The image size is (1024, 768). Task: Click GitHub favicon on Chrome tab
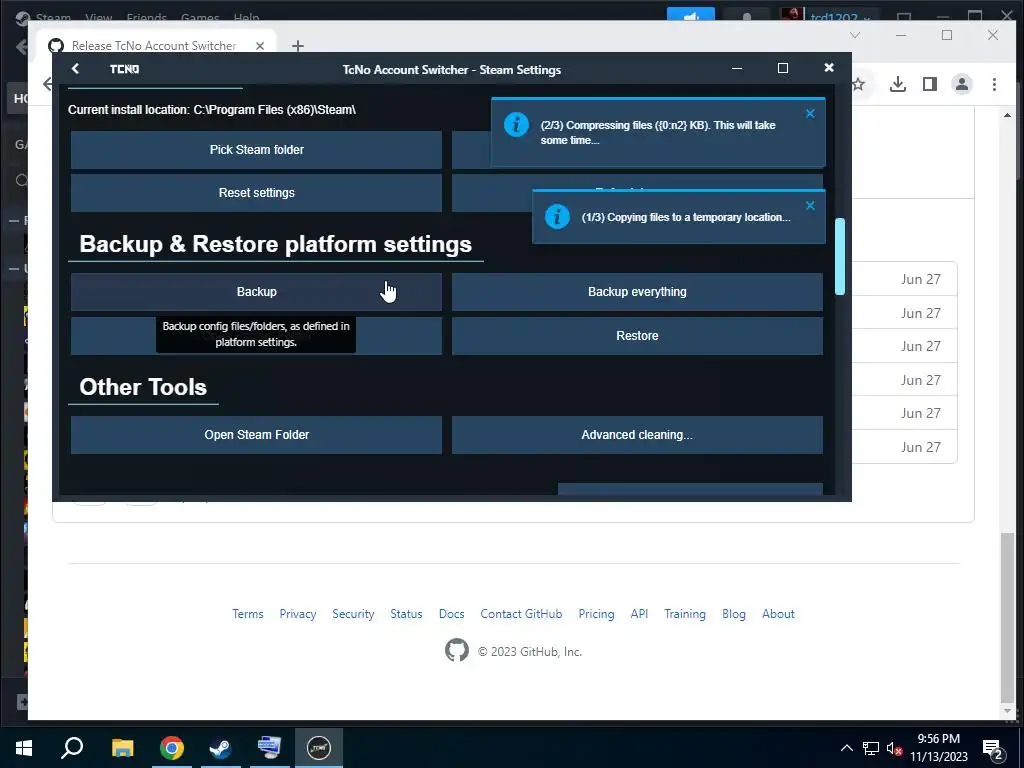pos(56,46)
